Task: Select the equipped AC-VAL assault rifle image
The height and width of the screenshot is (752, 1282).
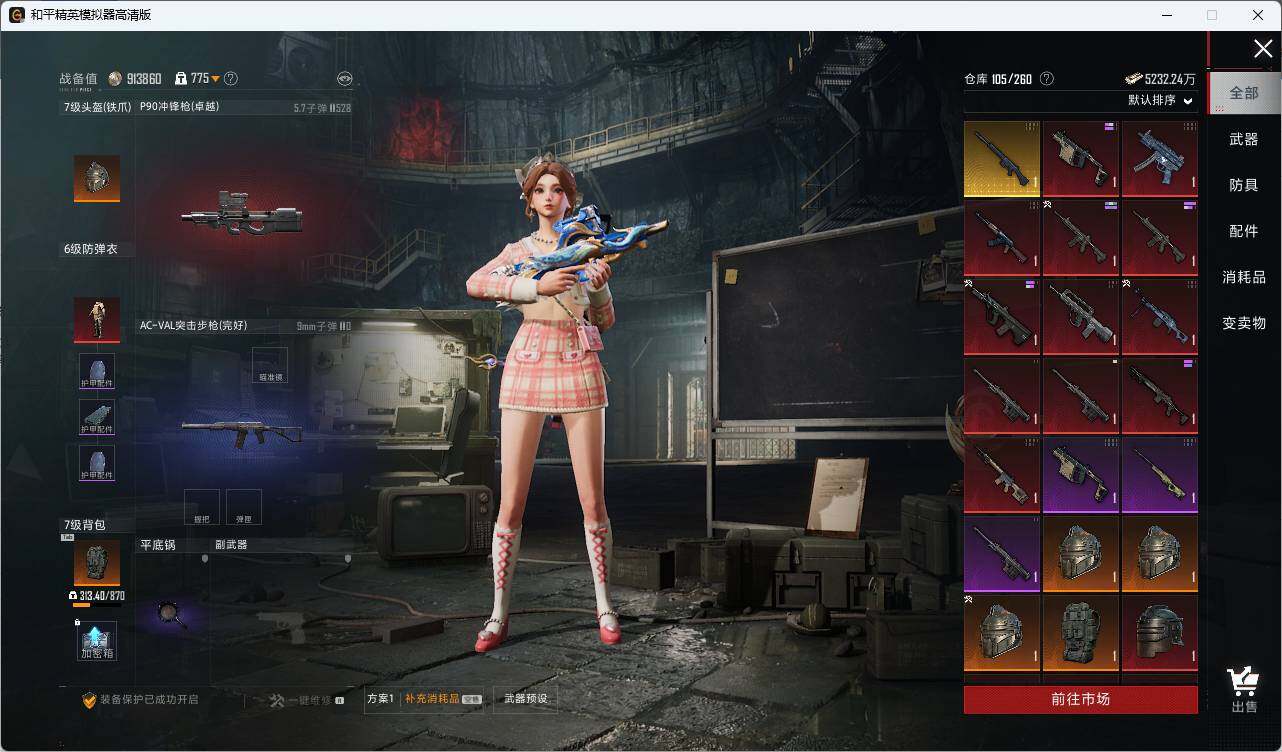Action: point(242,430)
